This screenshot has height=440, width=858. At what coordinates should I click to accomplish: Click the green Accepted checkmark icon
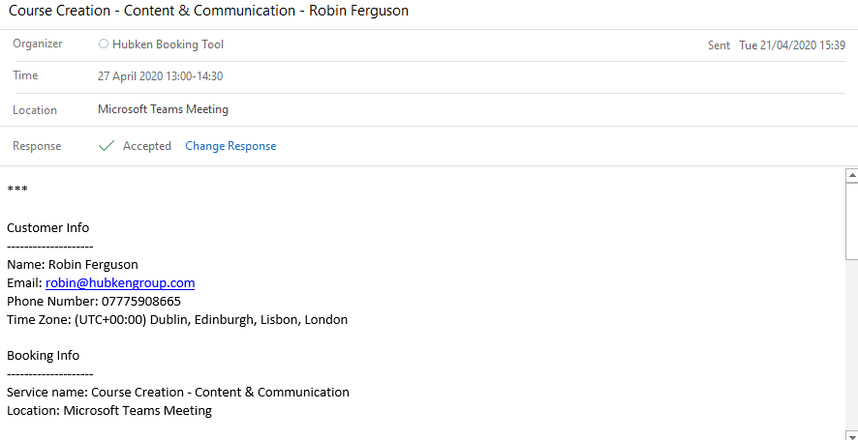coord(106,146)
